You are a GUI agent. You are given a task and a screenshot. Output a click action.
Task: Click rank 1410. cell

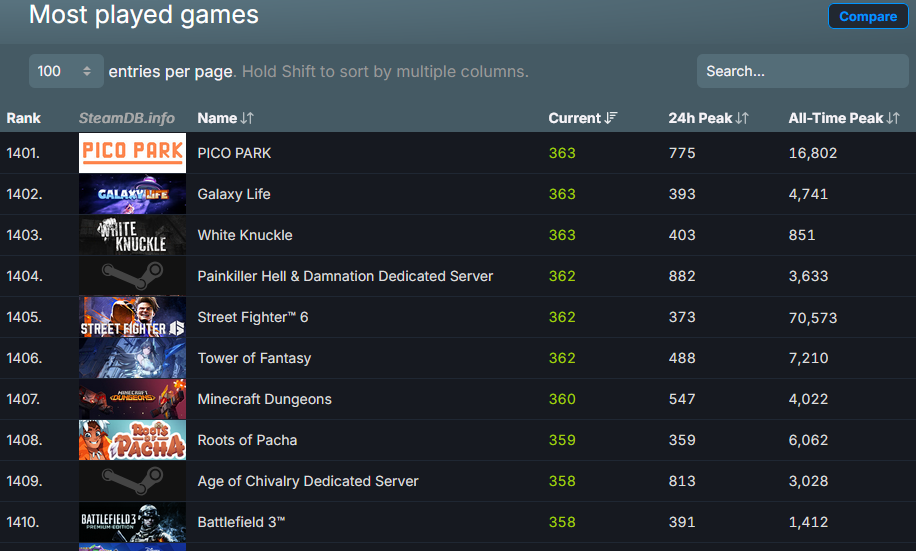[x=23, y=522]
